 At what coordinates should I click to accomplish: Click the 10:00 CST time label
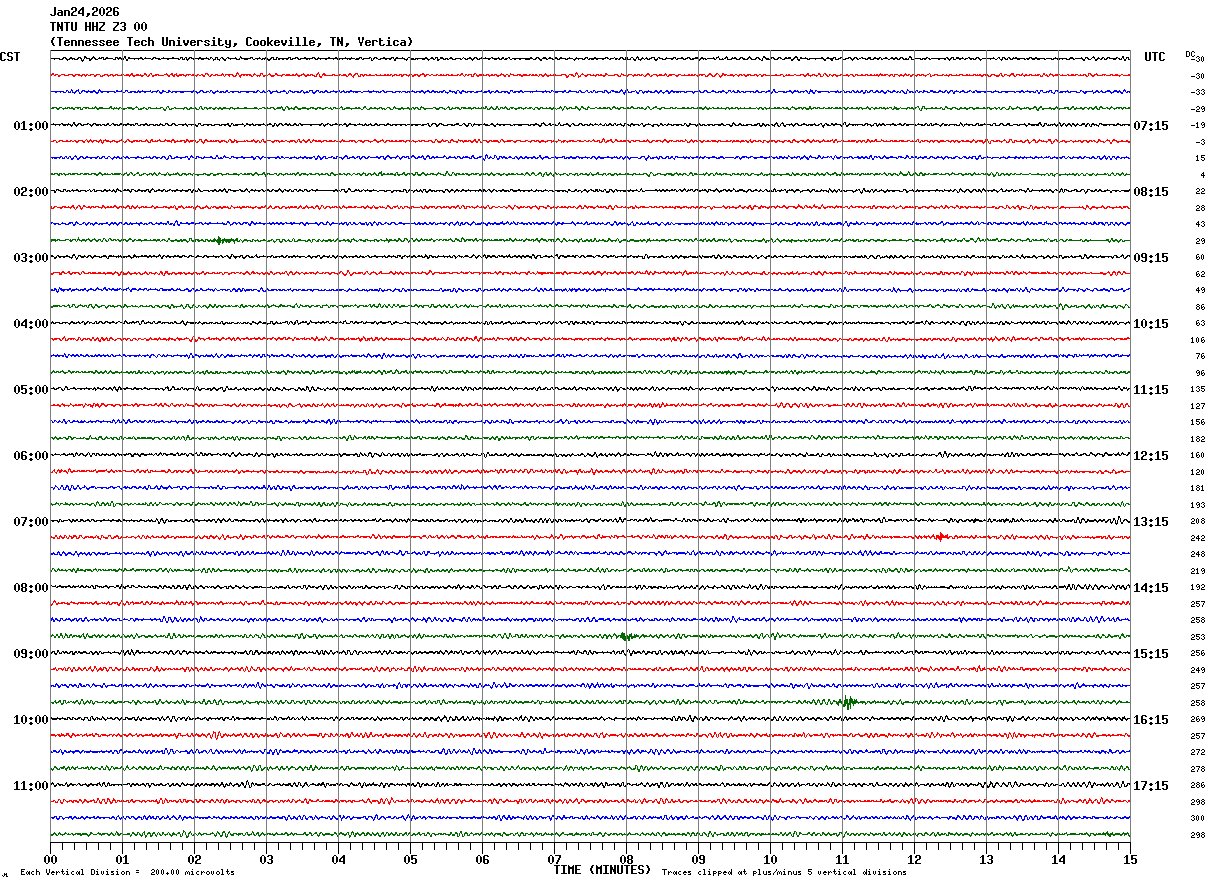[x=31, y=720]
